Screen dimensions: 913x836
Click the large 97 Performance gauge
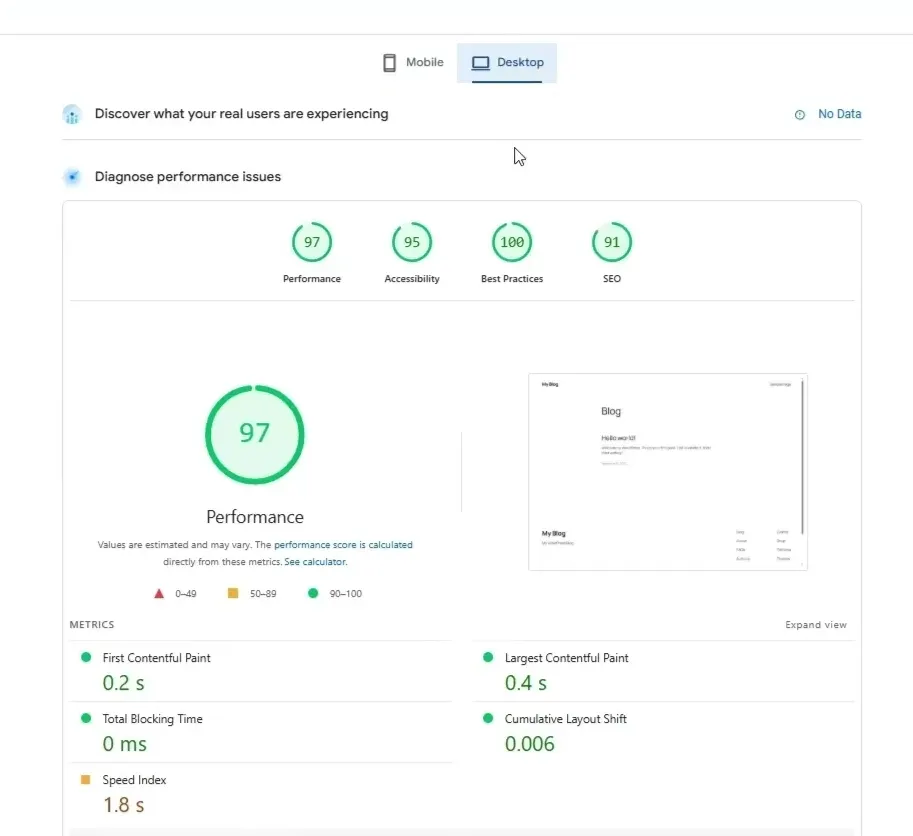click(254, 434)
